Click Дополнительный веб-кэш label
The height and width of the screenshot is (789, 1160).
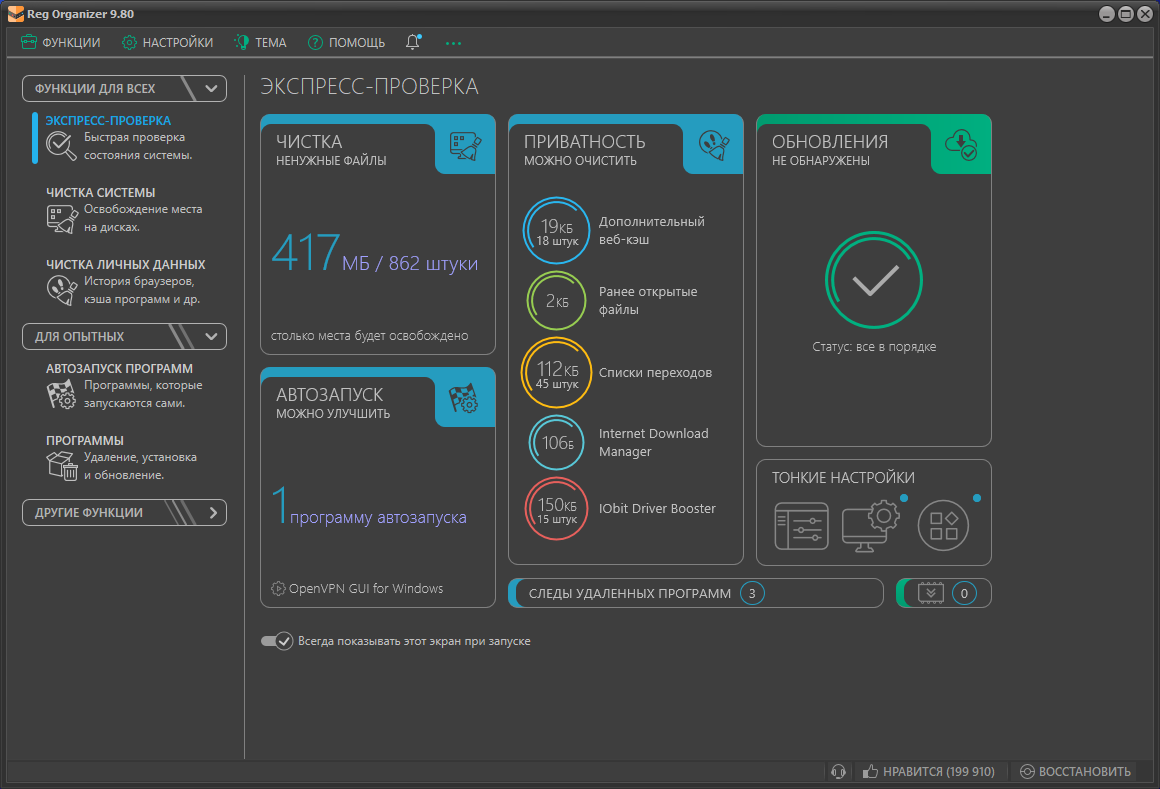[652, 231]
